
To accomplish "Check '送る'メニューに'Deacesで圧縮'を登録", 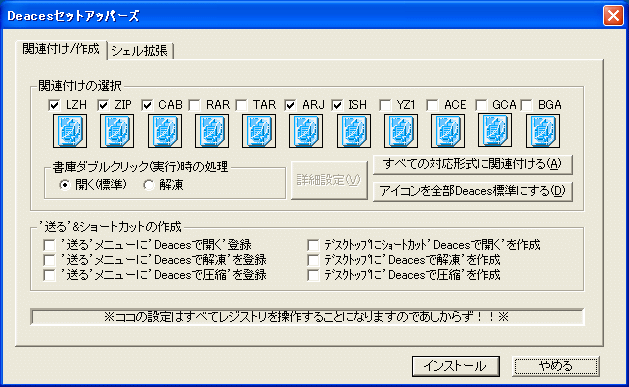I will (49, 275).
